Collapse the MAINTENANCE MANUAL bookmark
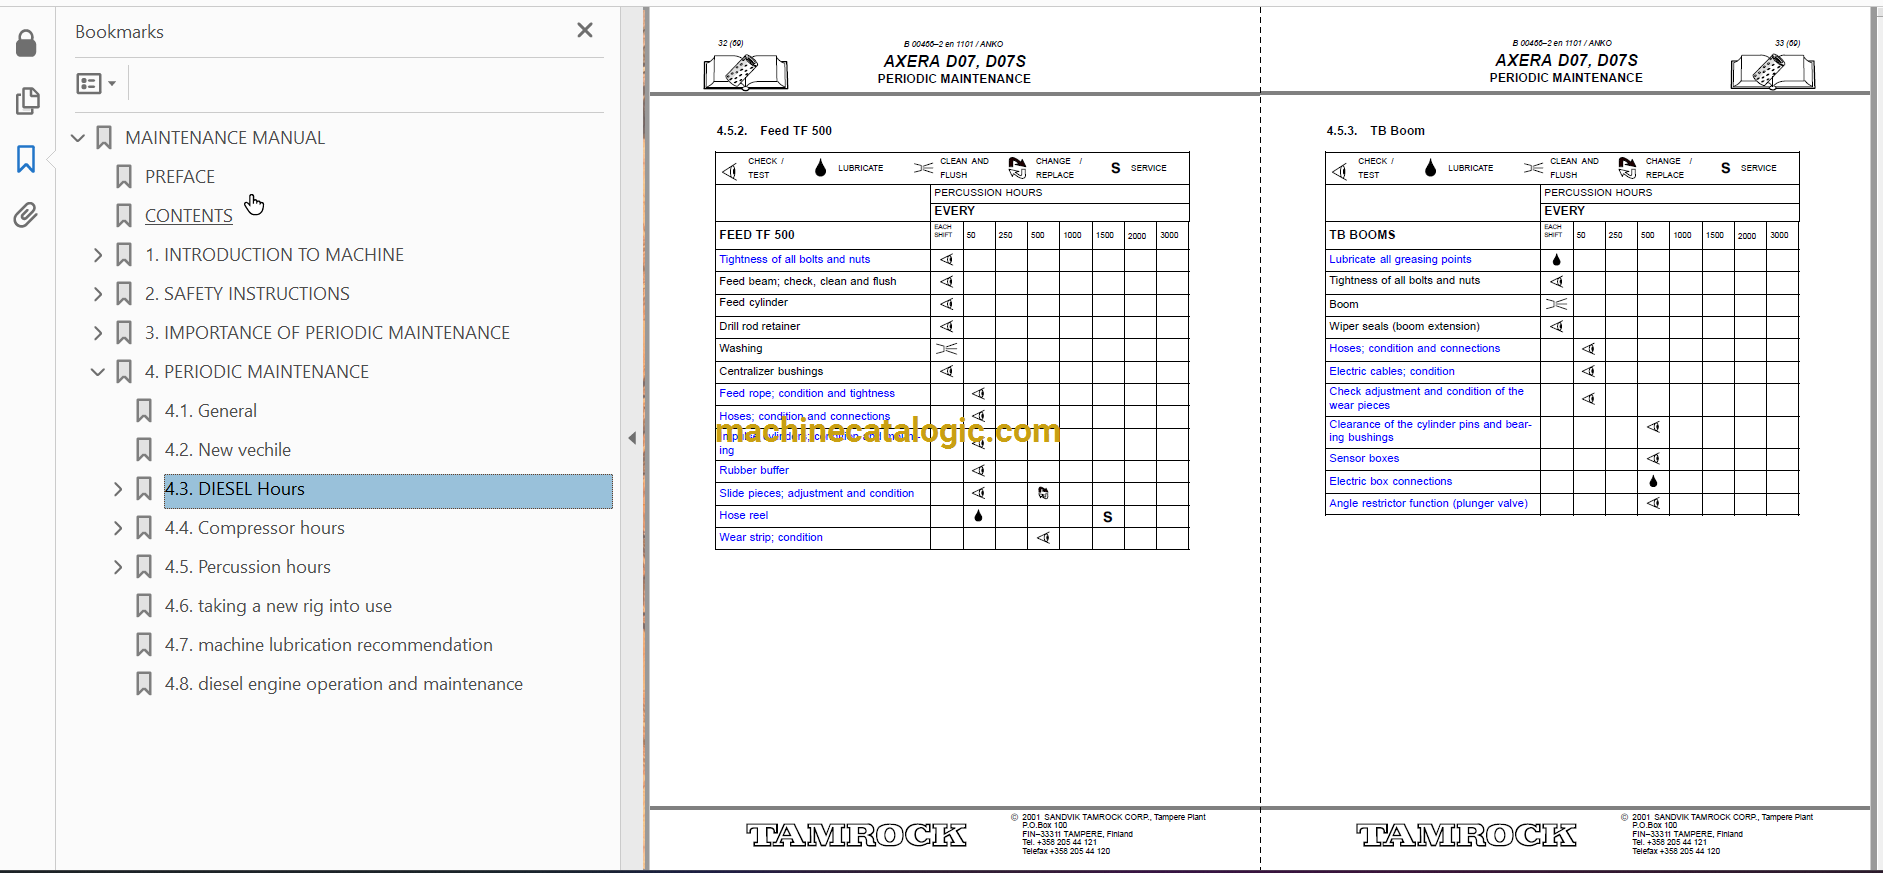Screen dimensions: 1883x873 click(78, 138)
